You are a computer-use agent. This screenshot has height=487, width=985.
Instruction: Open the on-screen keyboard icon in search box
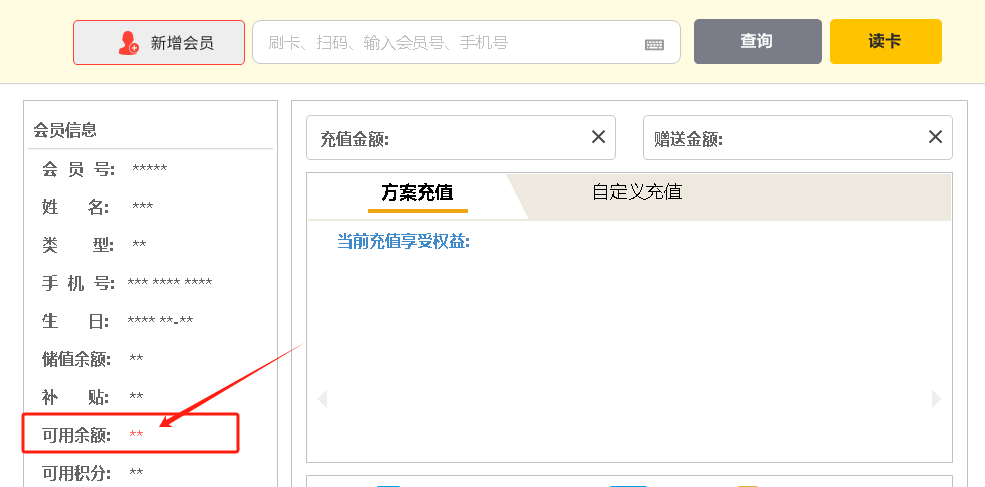pos(654,44)
